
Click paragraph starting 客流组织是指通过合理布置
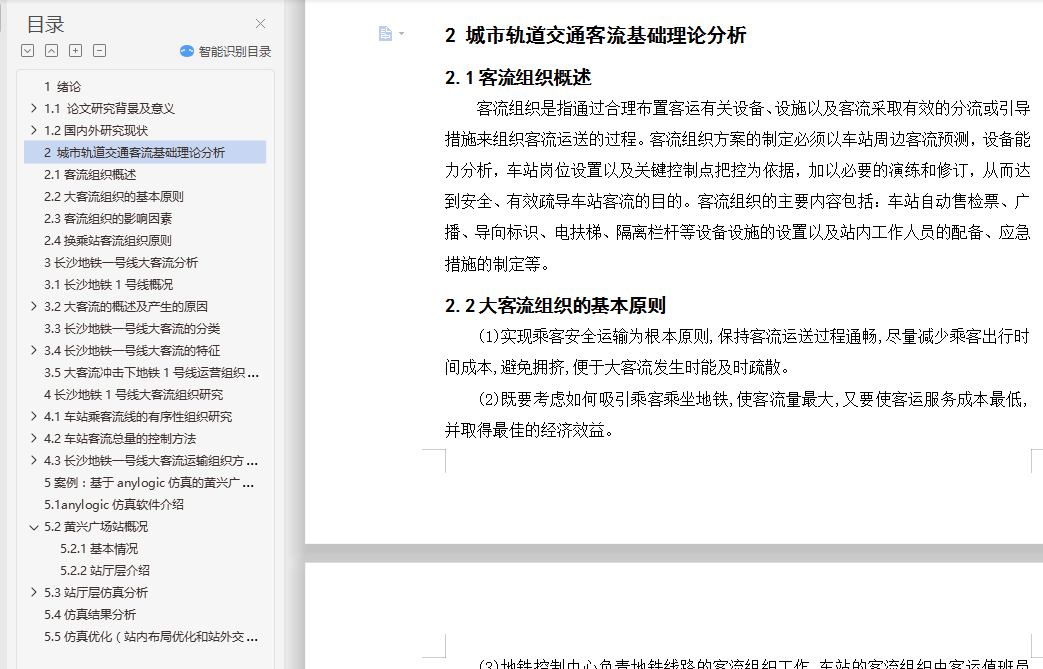point(737,186)
